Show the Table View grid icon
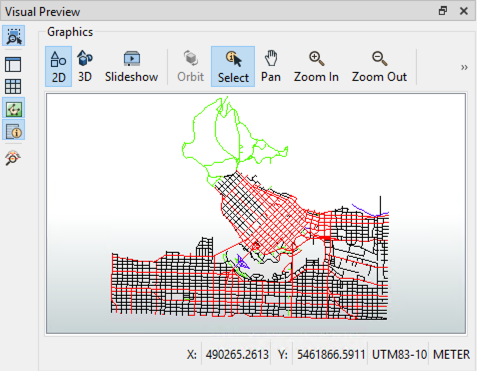The image size is (477, 371). [13, 86]
